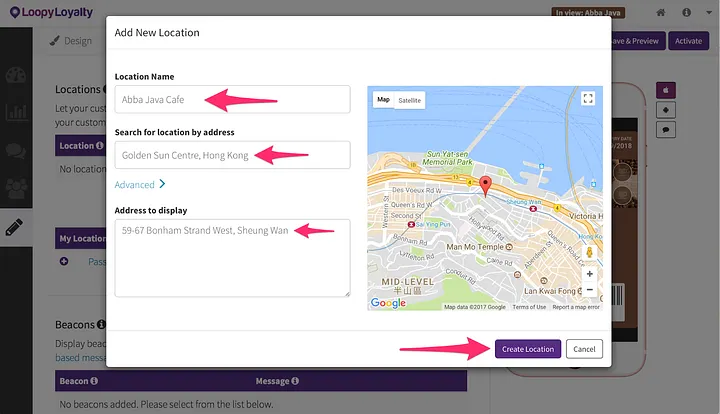Open the Design tab
This screenshot has width=720, height=414.
click(x=71, y=41)
